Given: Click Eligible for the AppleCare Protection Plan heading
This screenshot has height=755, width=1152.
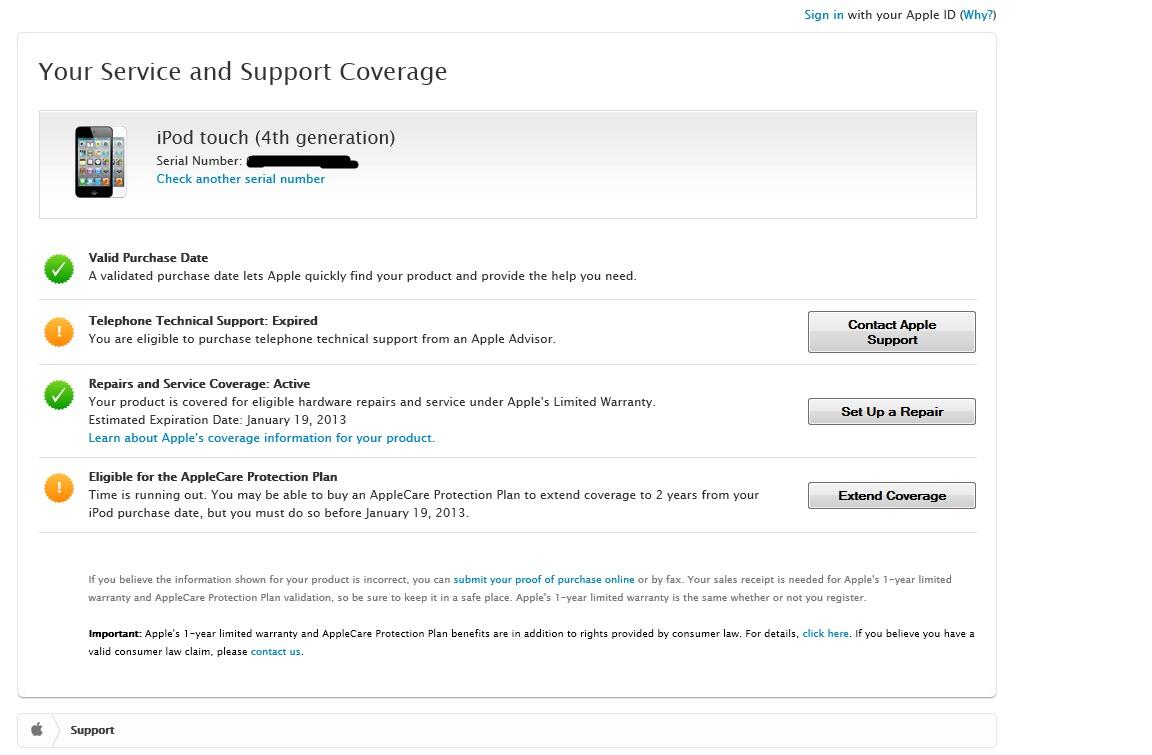Looking at the screenshot, I should tap(213, 477).
